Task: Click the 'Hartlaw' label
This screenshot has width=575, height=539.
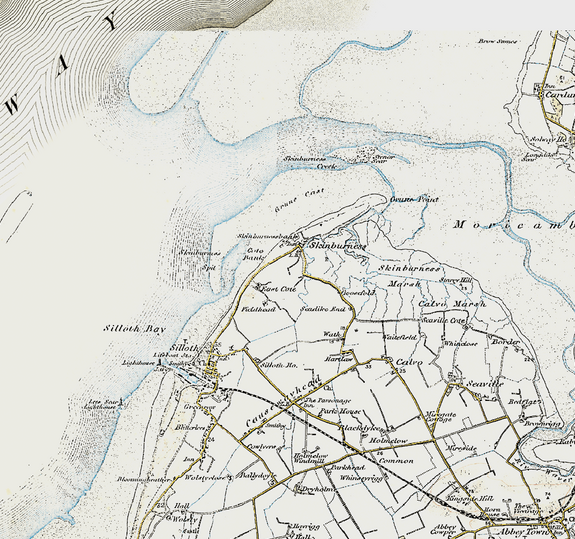Action: point(338,359)
